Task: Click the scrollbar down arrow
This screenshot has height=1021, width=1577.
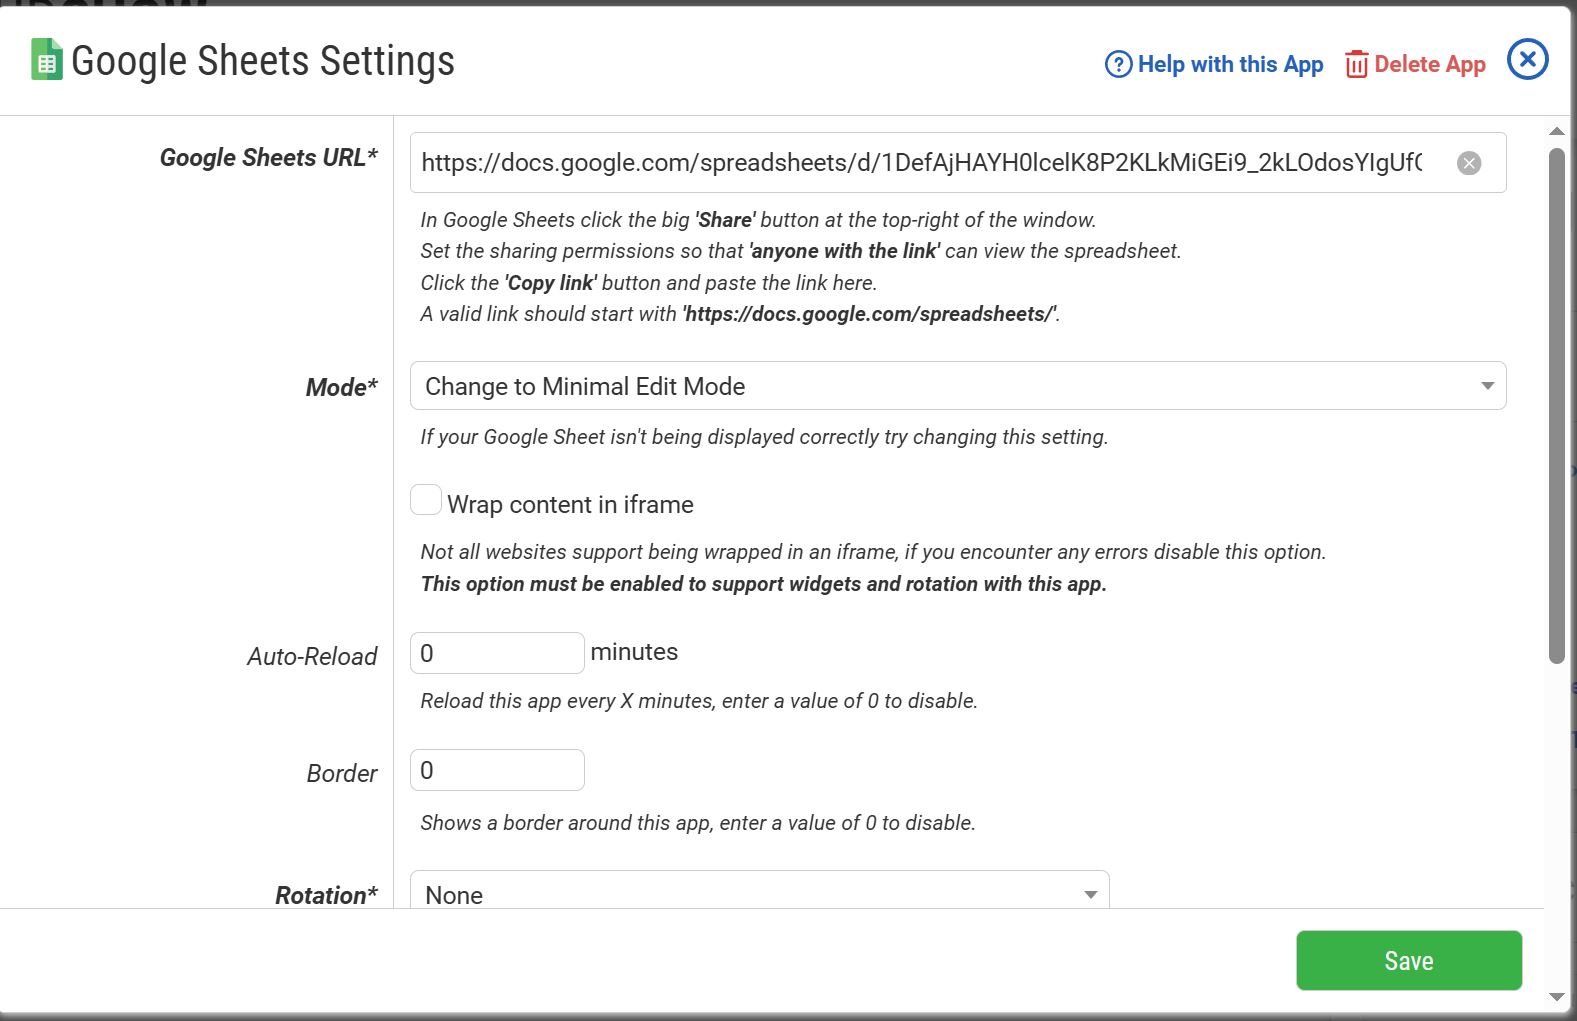Action: [x=1556, y=996]
